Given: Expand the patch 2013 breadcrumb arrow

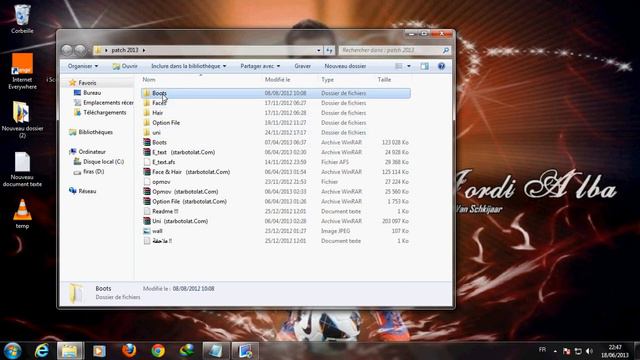Looking at the screenshot, I should (x=144, y=50).
